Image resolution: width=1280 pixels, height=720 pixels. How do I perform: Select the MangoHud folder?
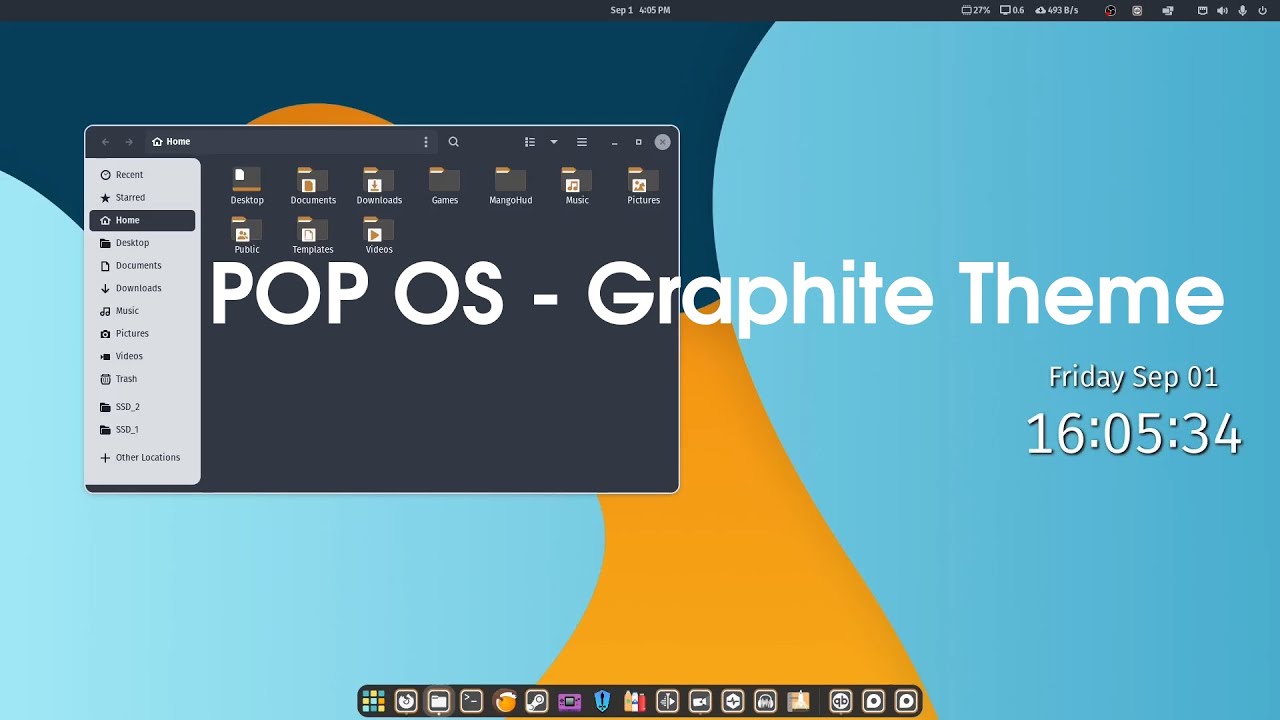tap(511, 186)
